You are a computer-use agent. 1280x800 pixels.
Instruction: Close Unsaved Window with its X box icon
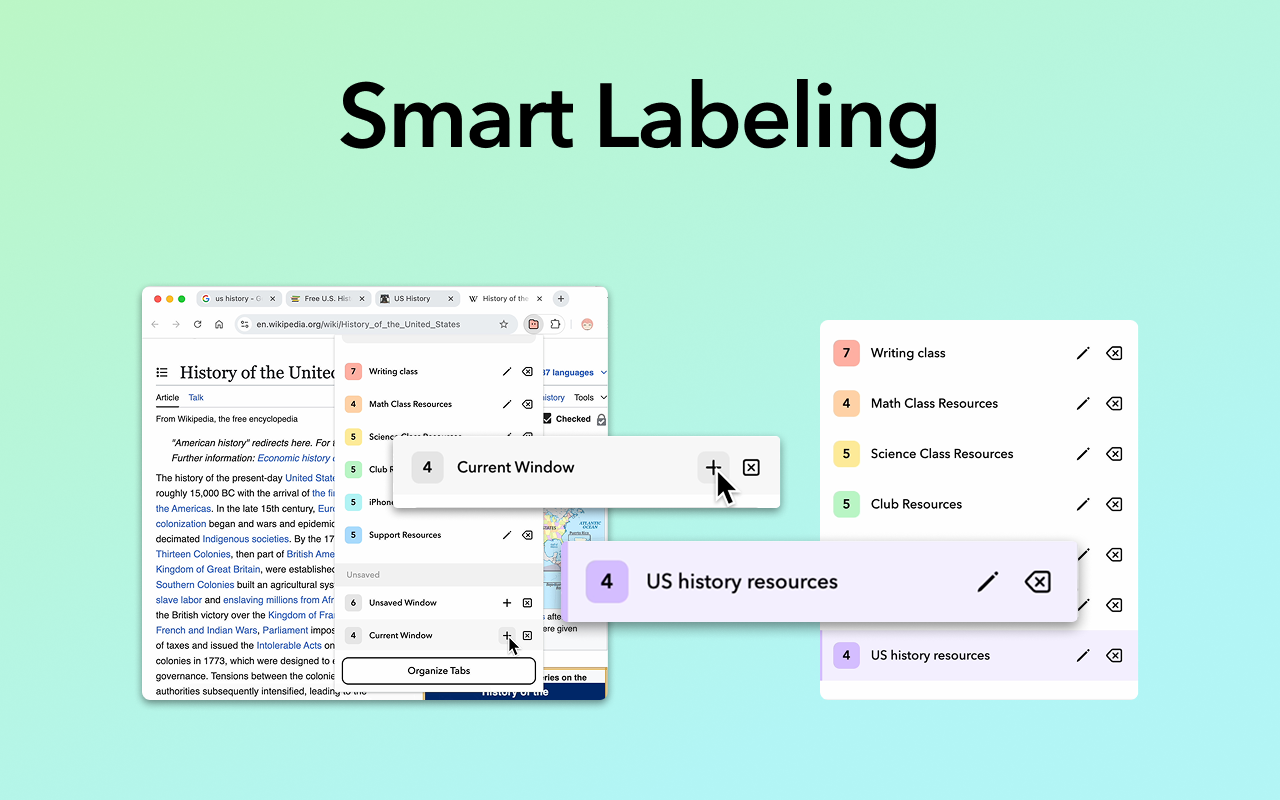[x=527, y=603]
